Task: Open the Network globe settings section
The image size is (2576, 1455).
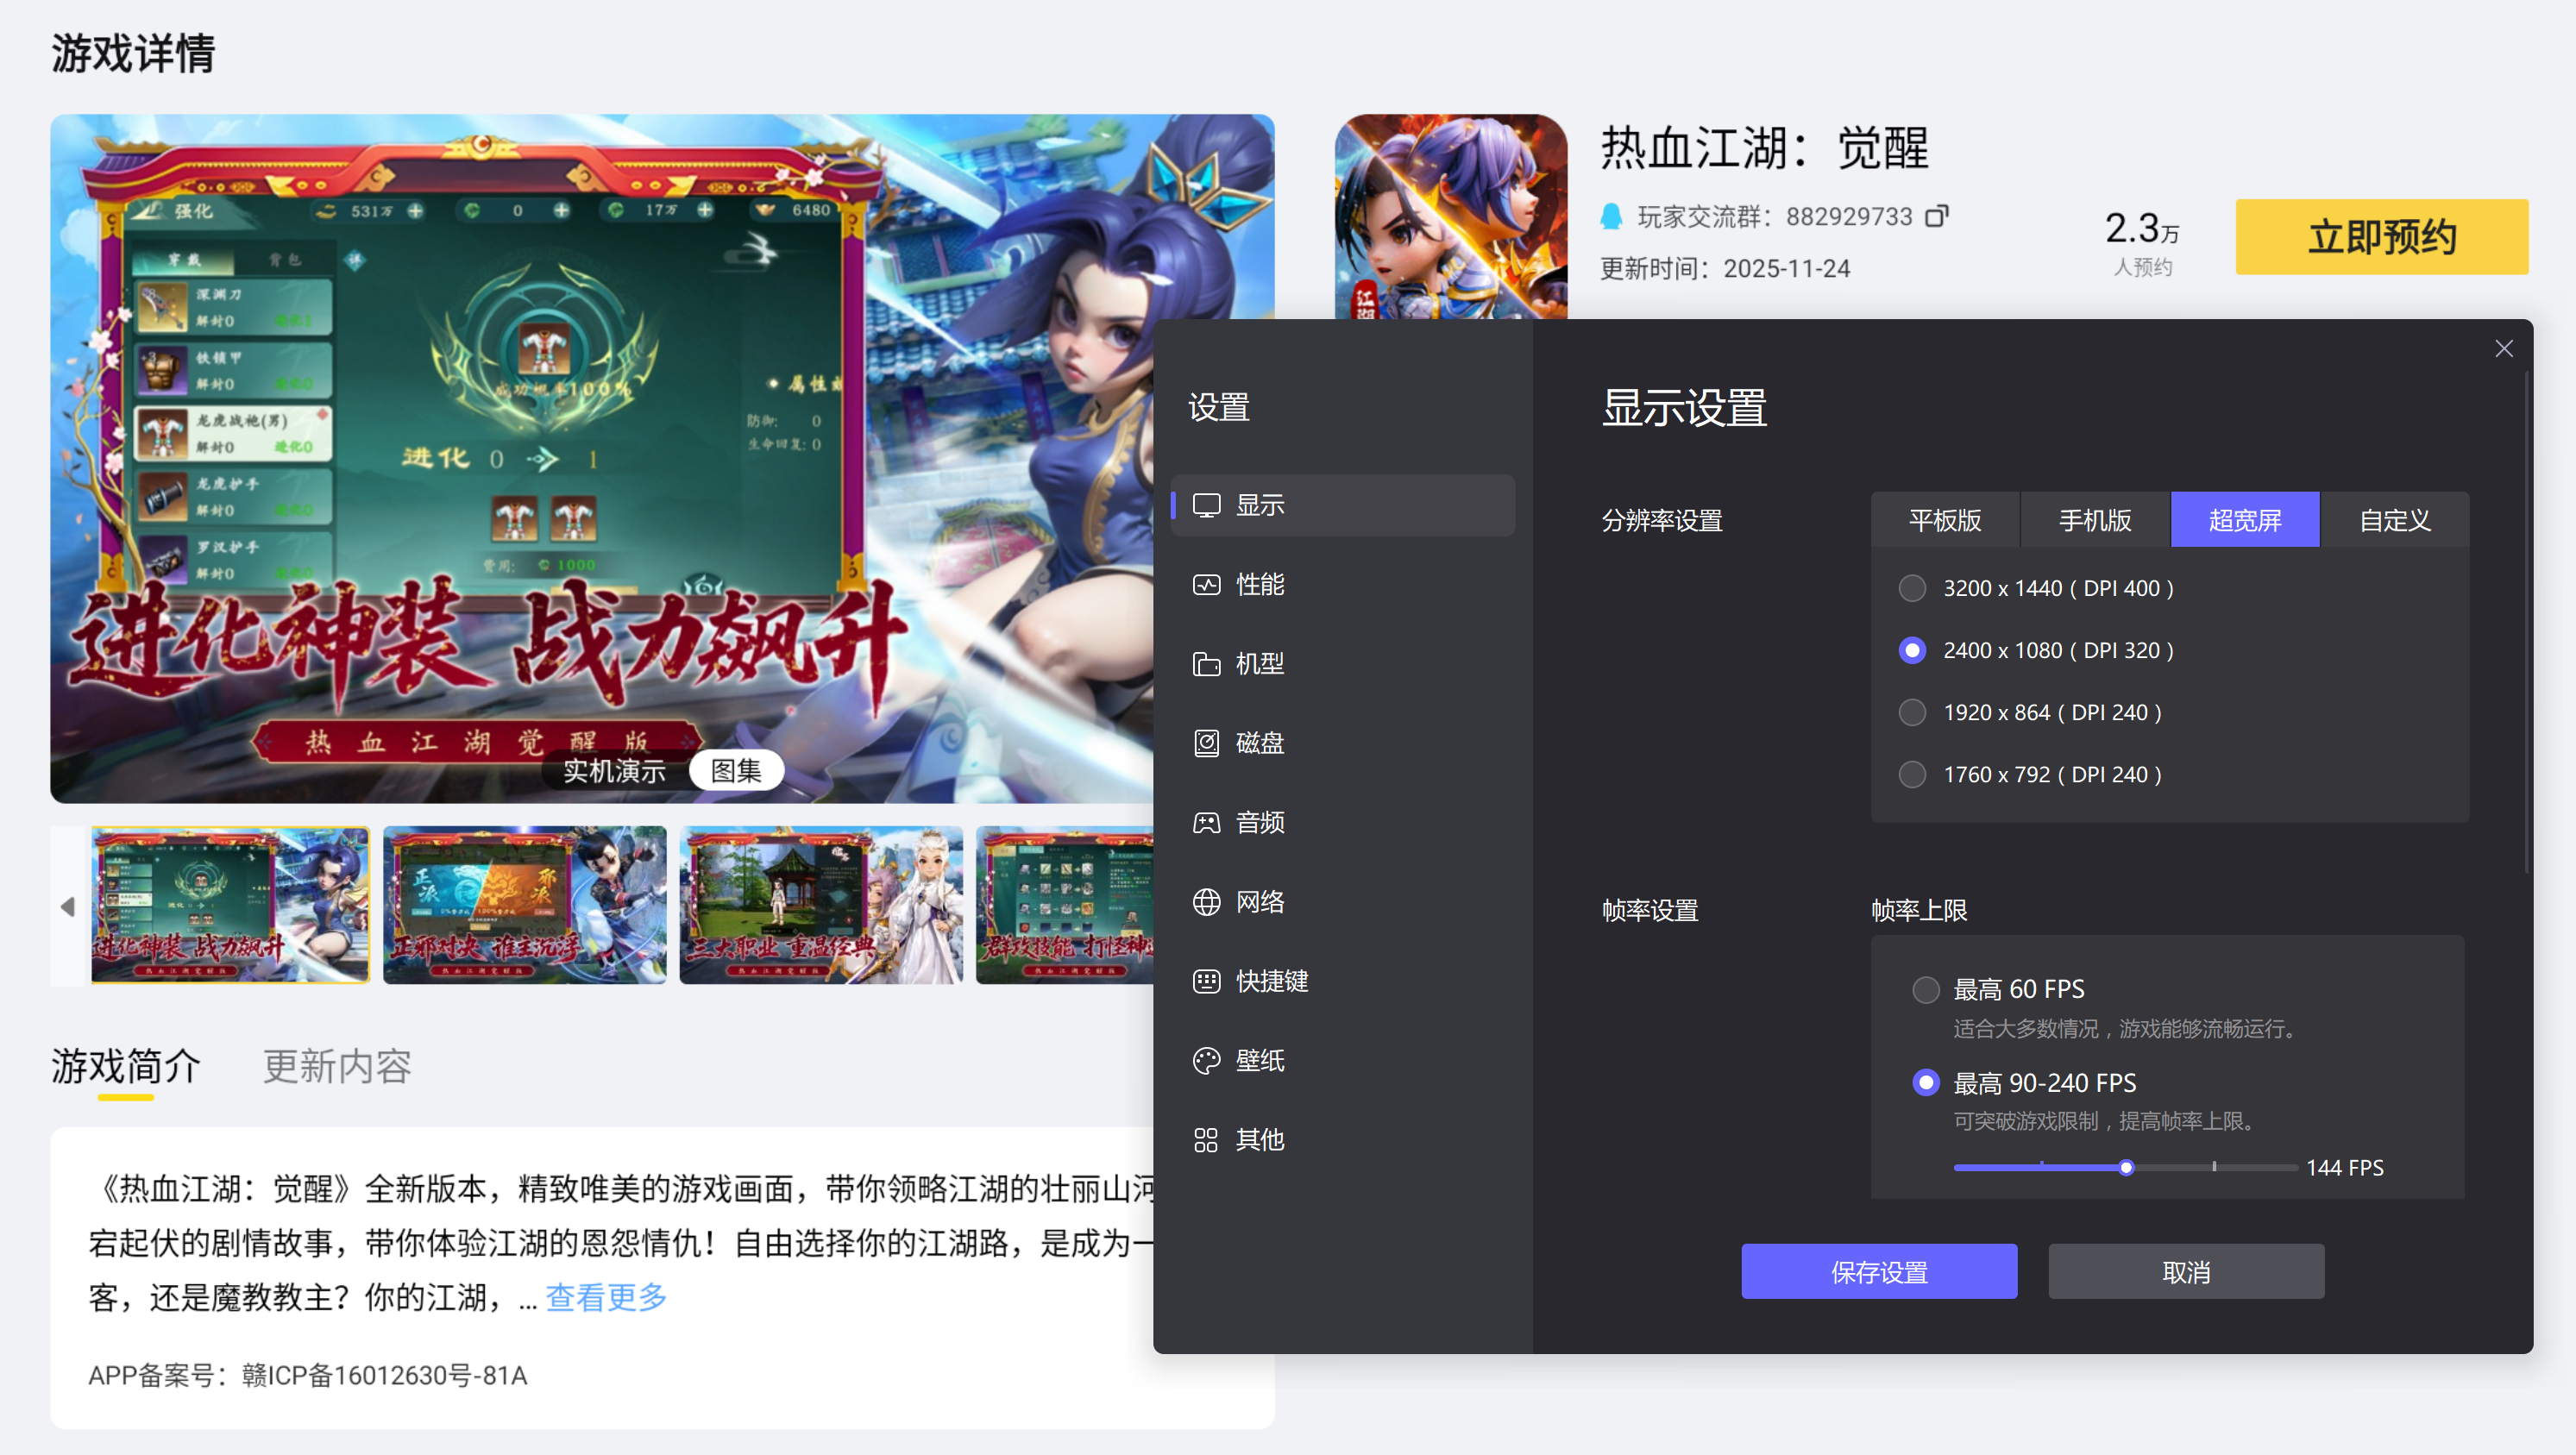Action: pos(1258,902)
